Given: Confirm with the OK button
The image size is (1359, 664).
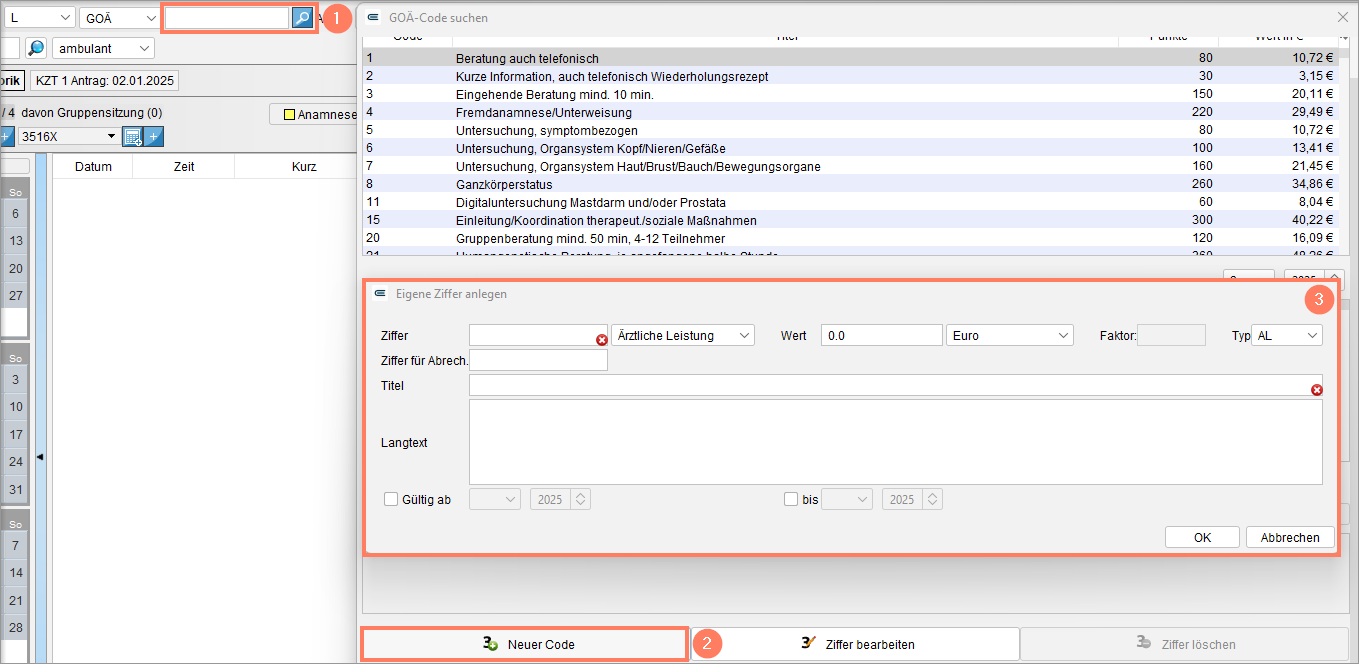Looking at the screenshot, I should [x=1202, y=537].
